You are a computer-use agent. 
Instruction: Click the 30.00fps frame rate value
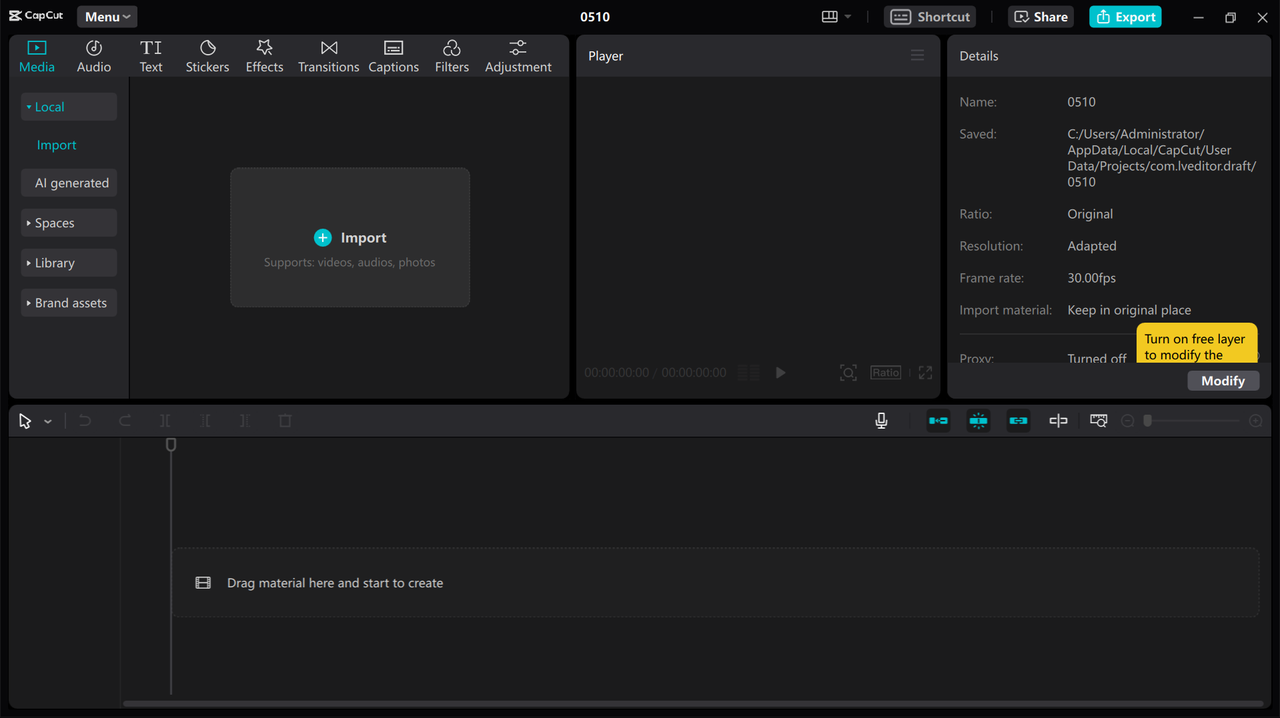[1092, 278]
